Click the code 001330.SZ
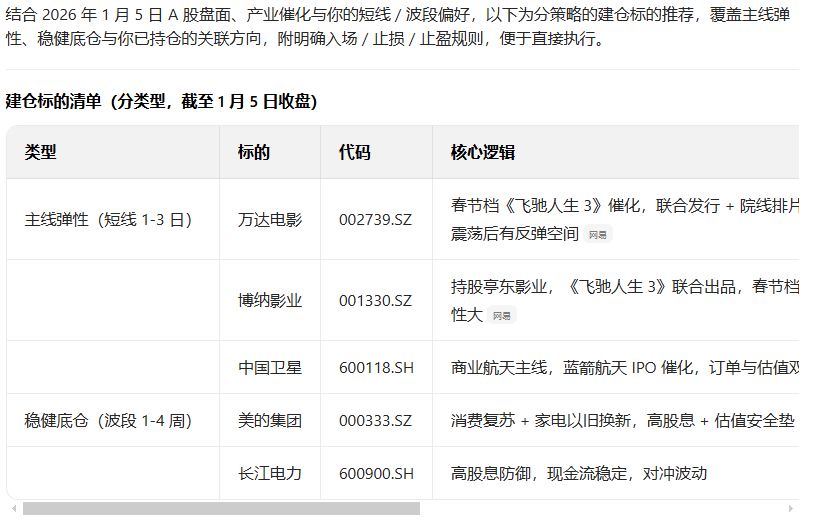 (x=376, y=301)
